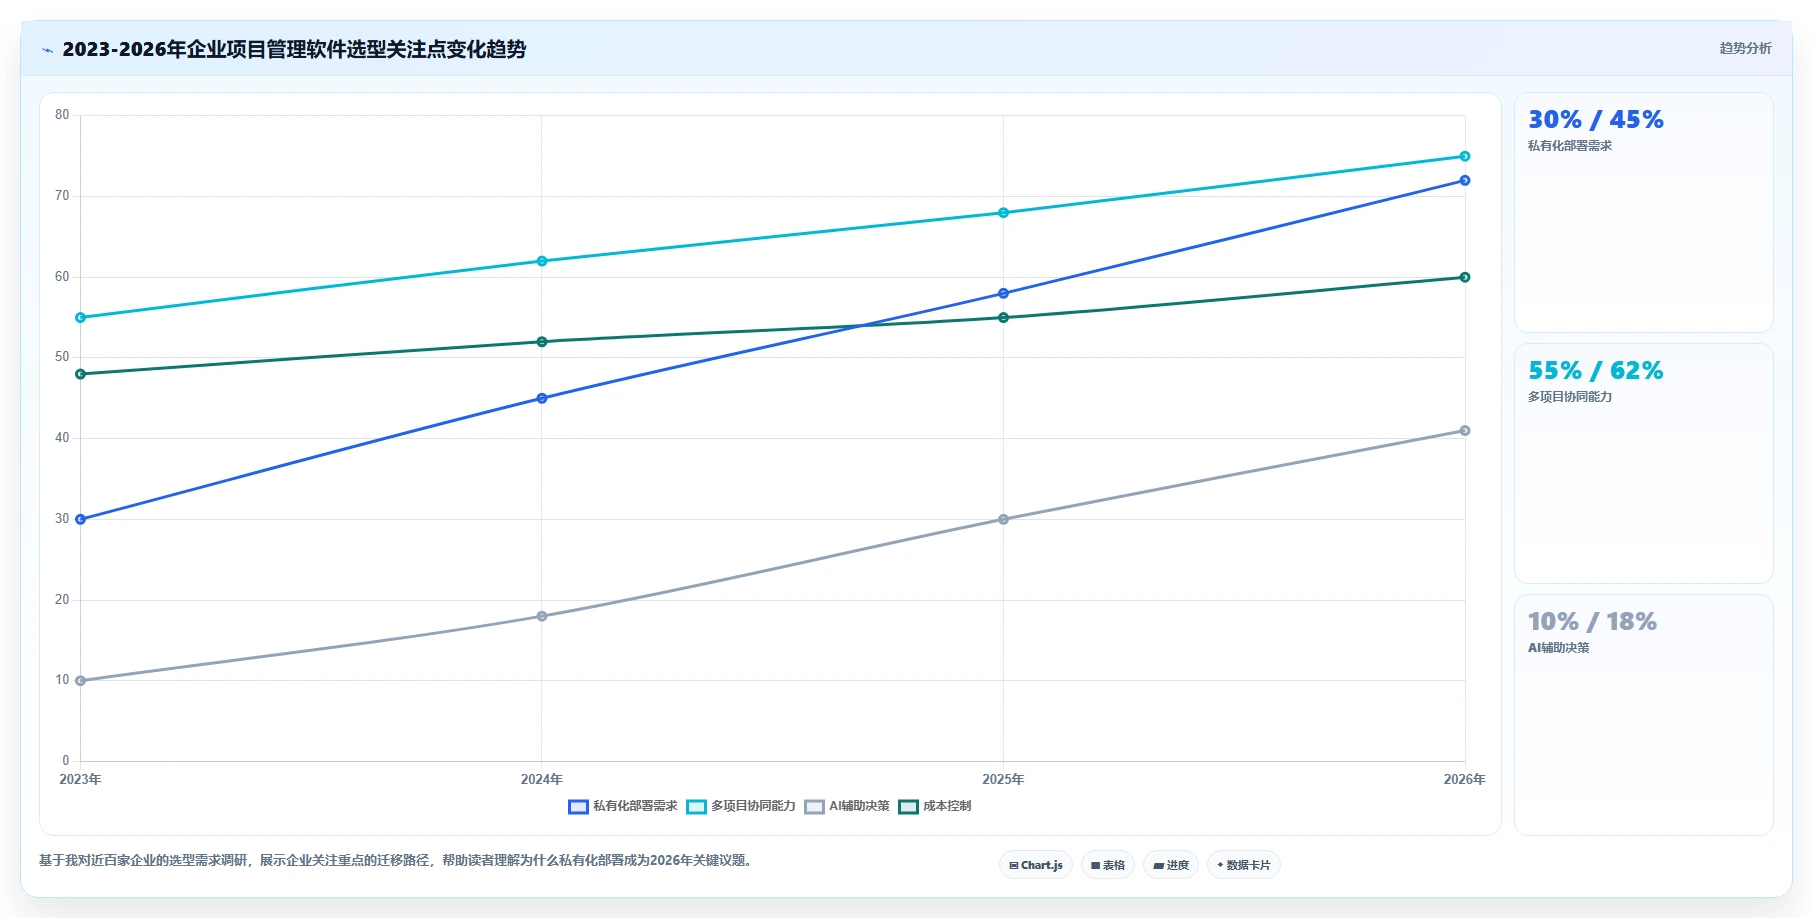Click the 55% / 62% stat value
This screenshot has width=1813, height=918.
(1595, 371)
